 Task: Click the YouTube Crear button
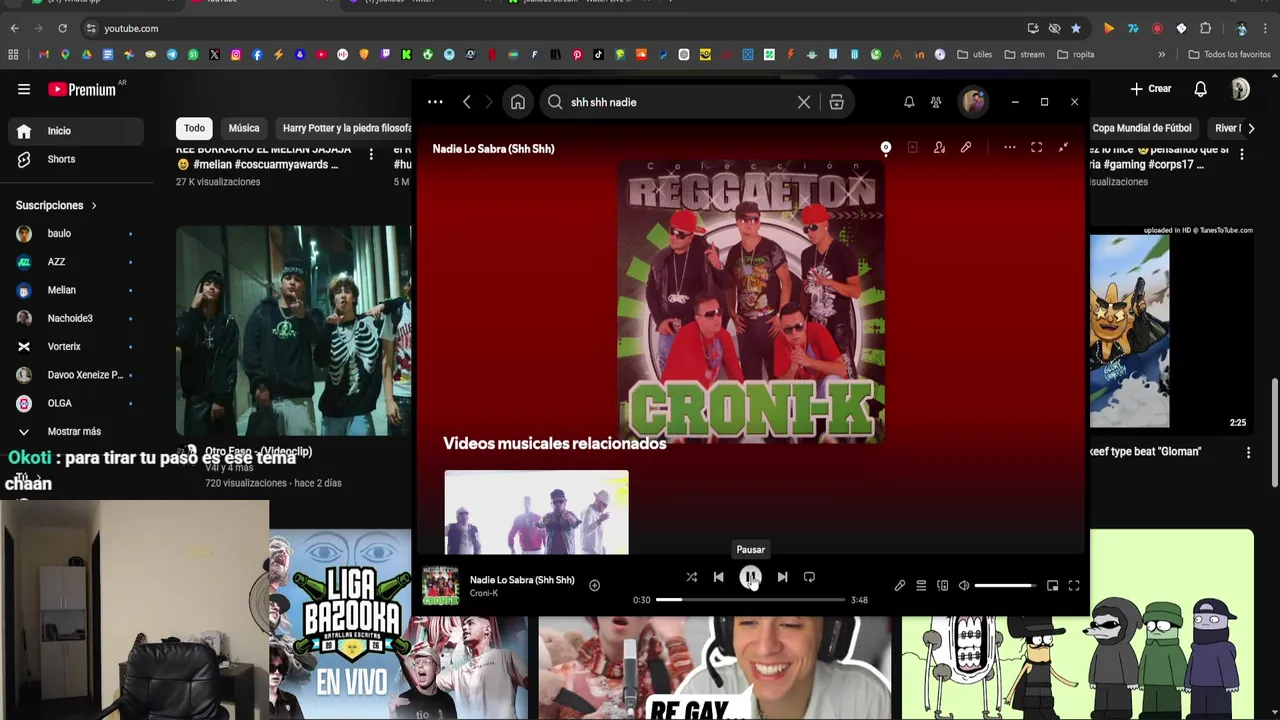1151,89
